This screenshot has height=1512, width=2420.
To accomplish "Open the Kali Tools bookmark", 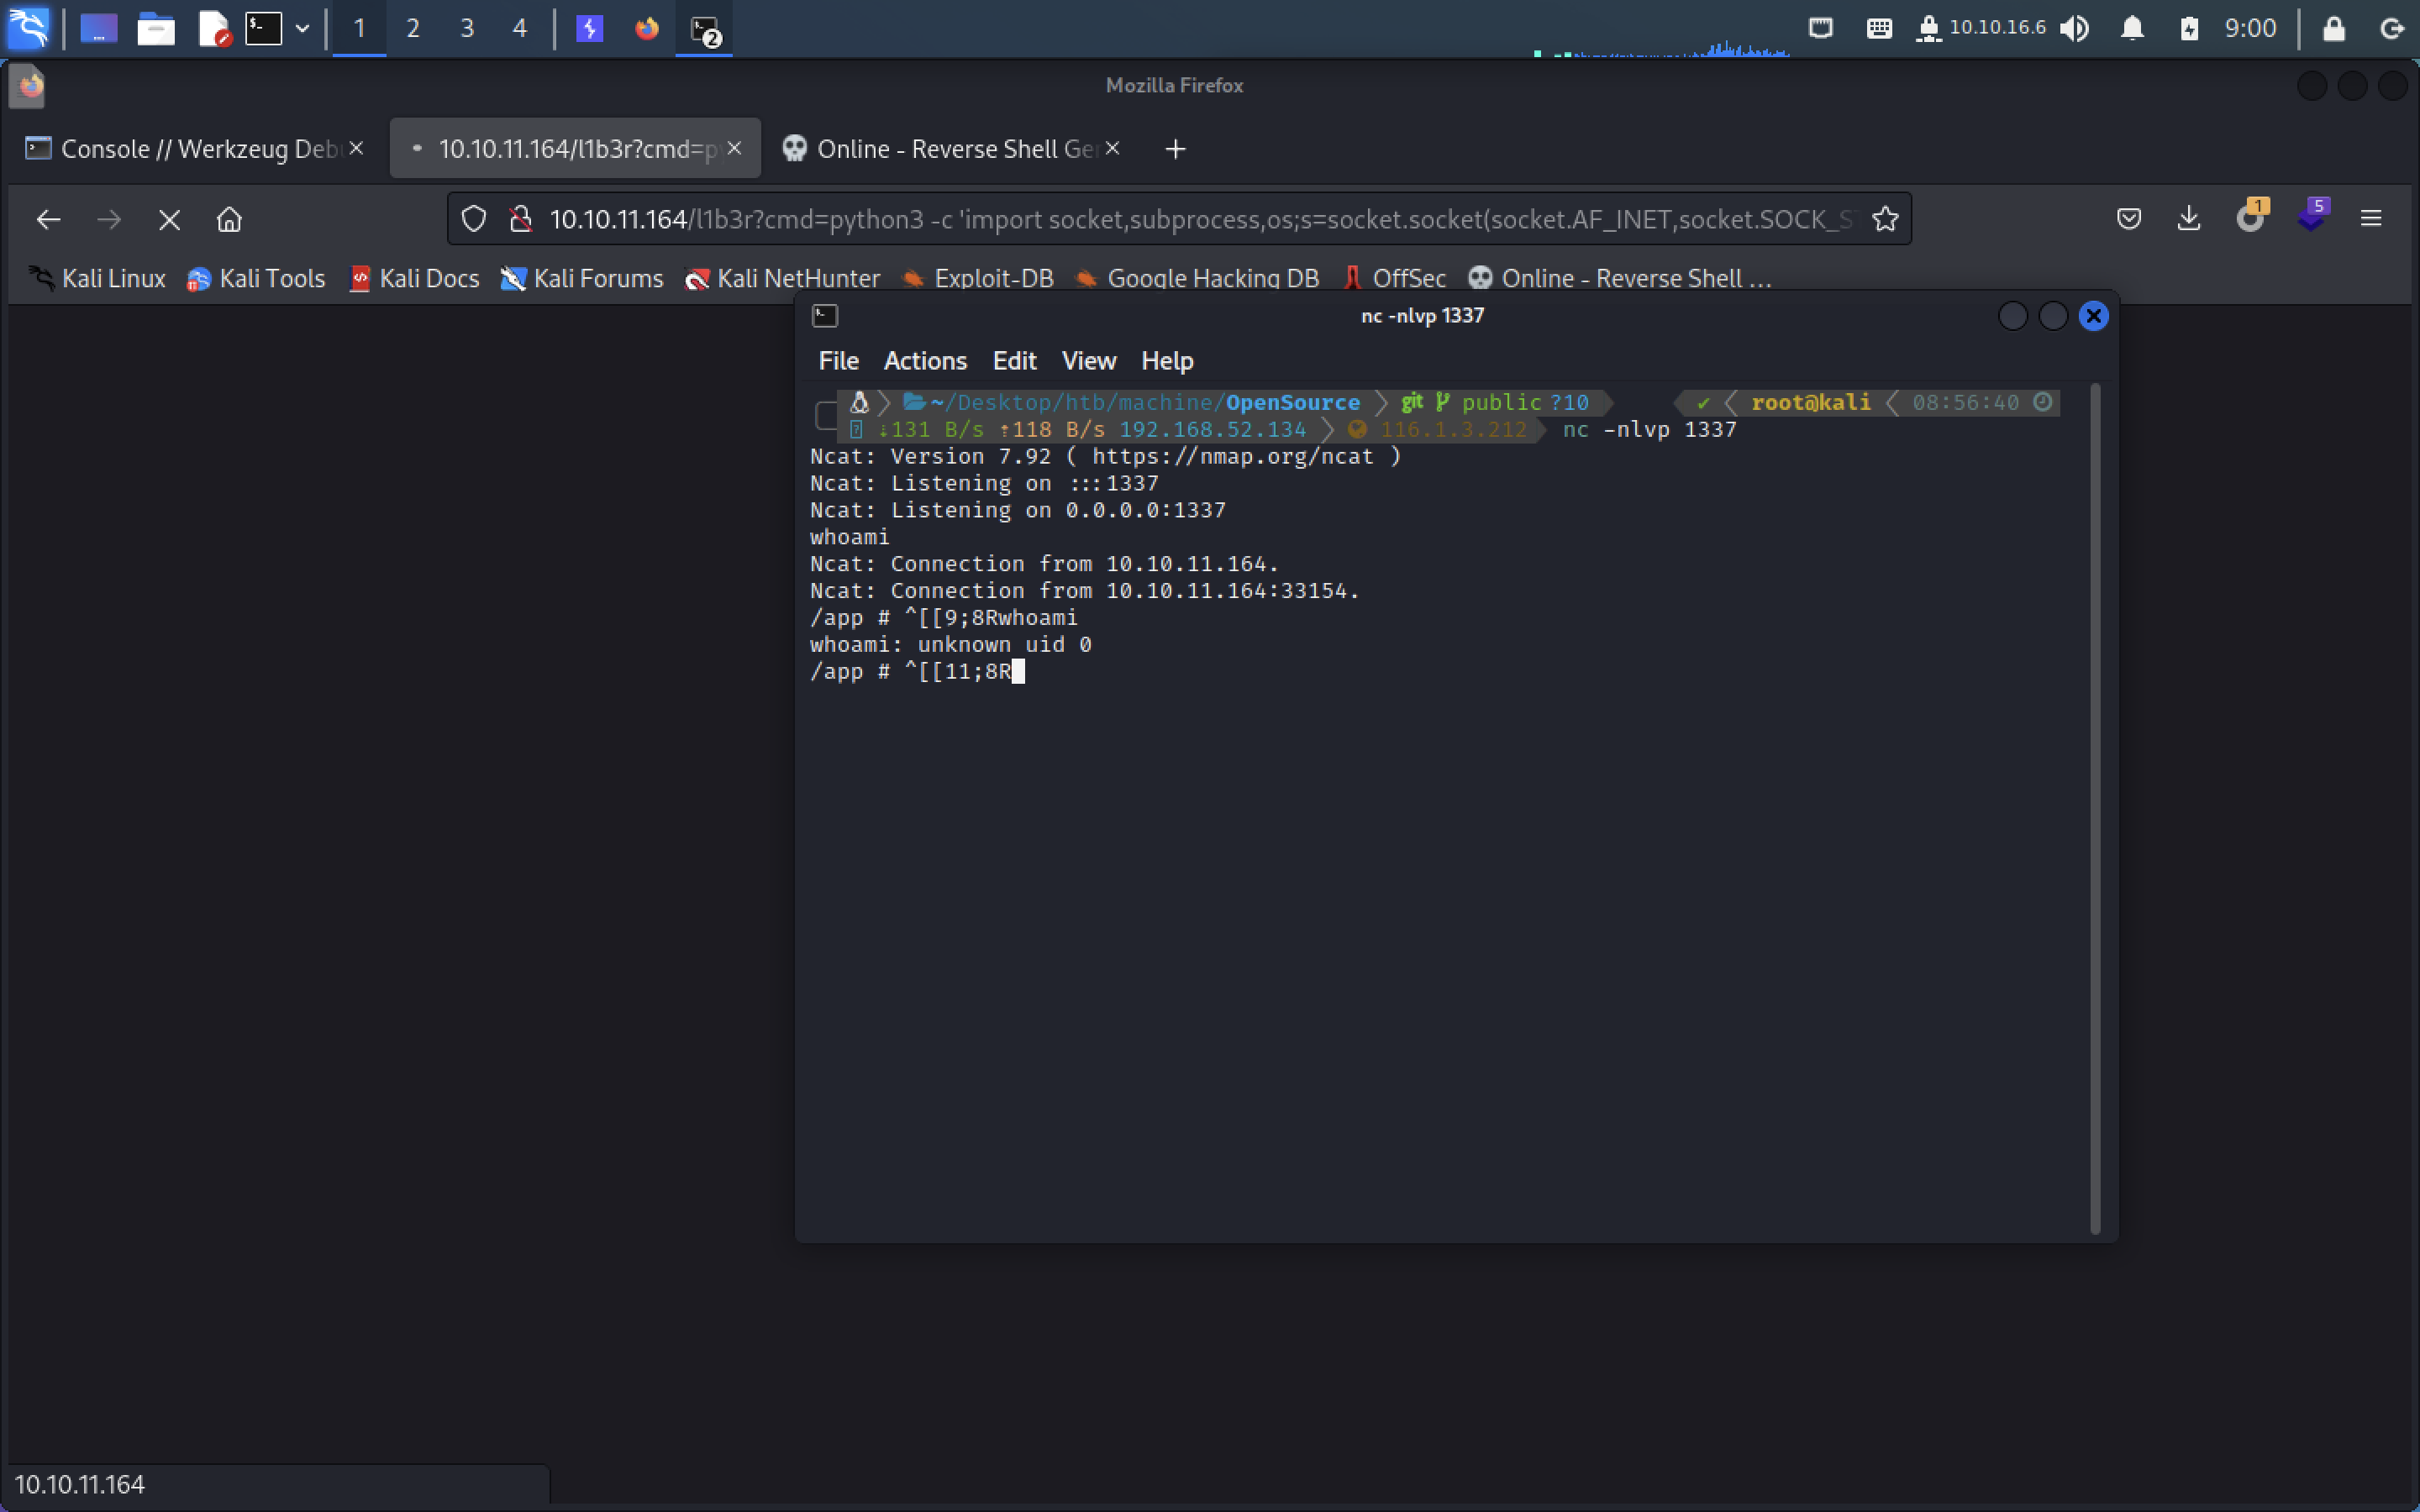I will click(256, 278).
